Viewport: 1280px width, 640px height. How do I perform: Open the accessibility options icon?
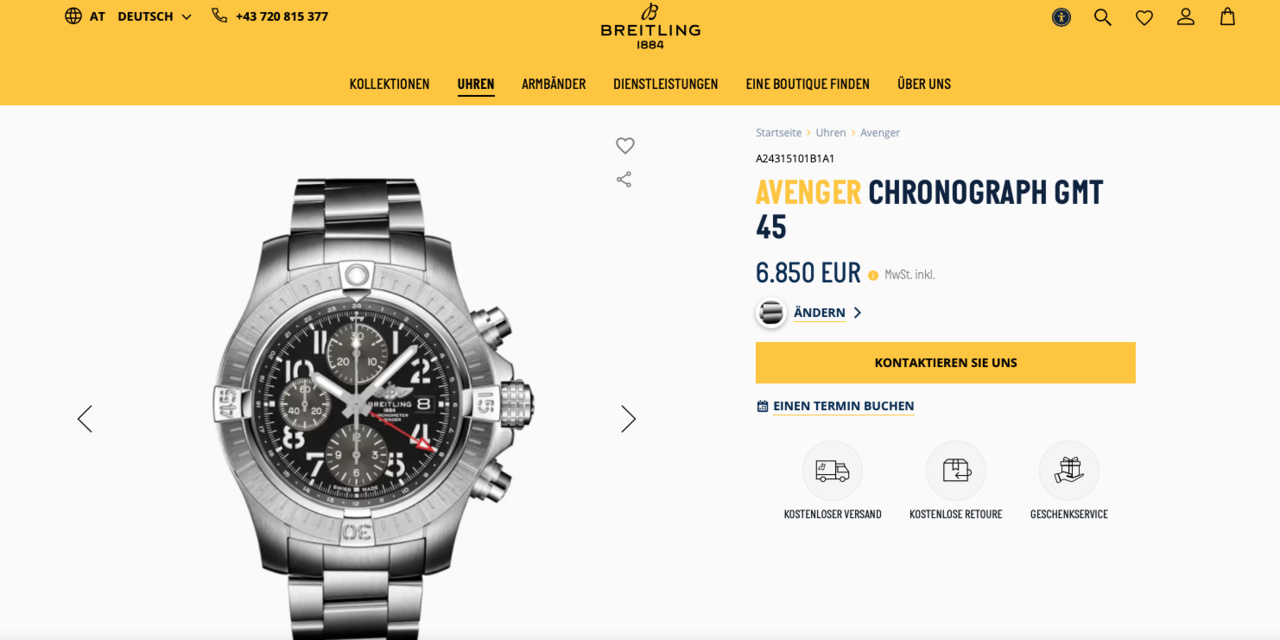point(1061,17)
